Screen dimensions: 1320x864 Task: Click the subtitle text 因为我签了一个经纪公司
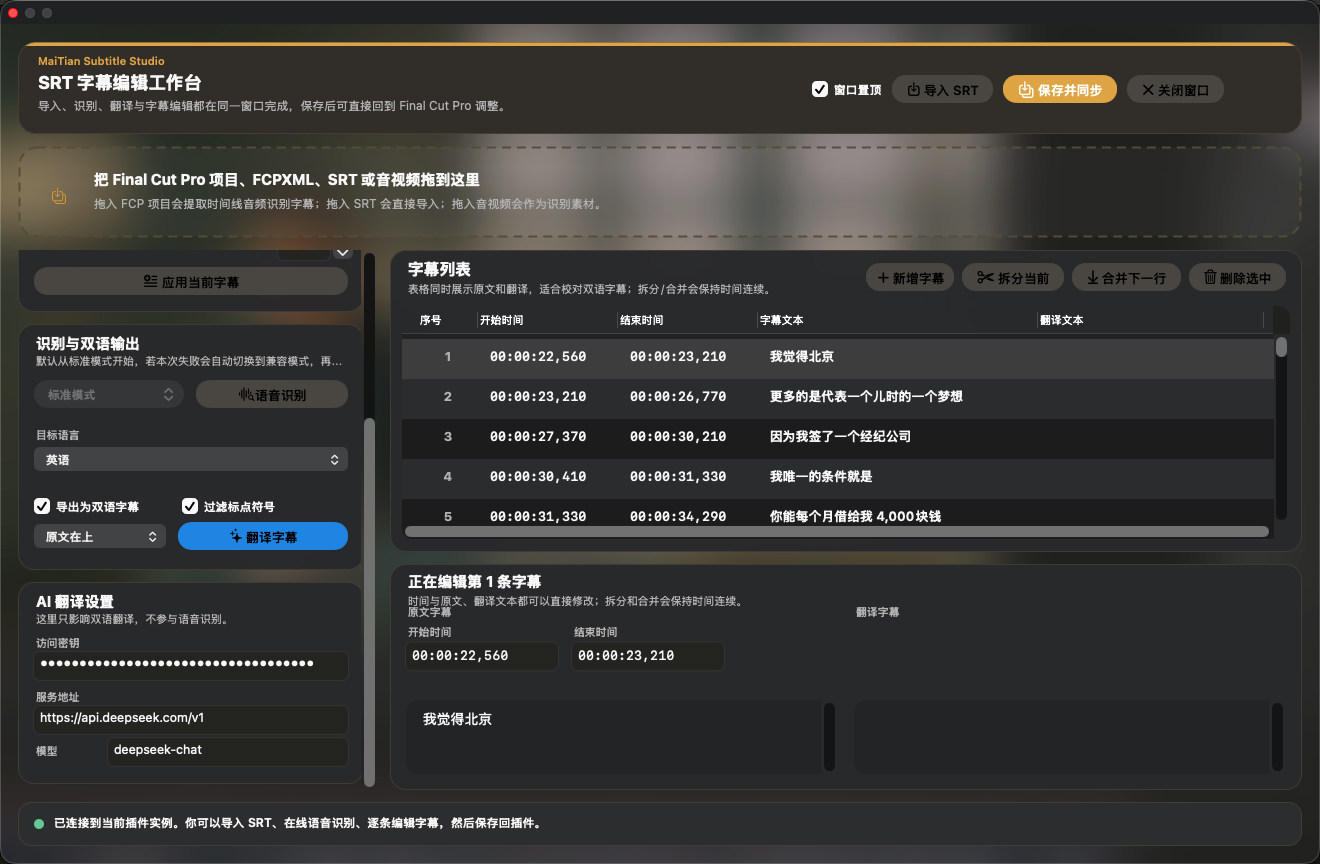point(840,437)
